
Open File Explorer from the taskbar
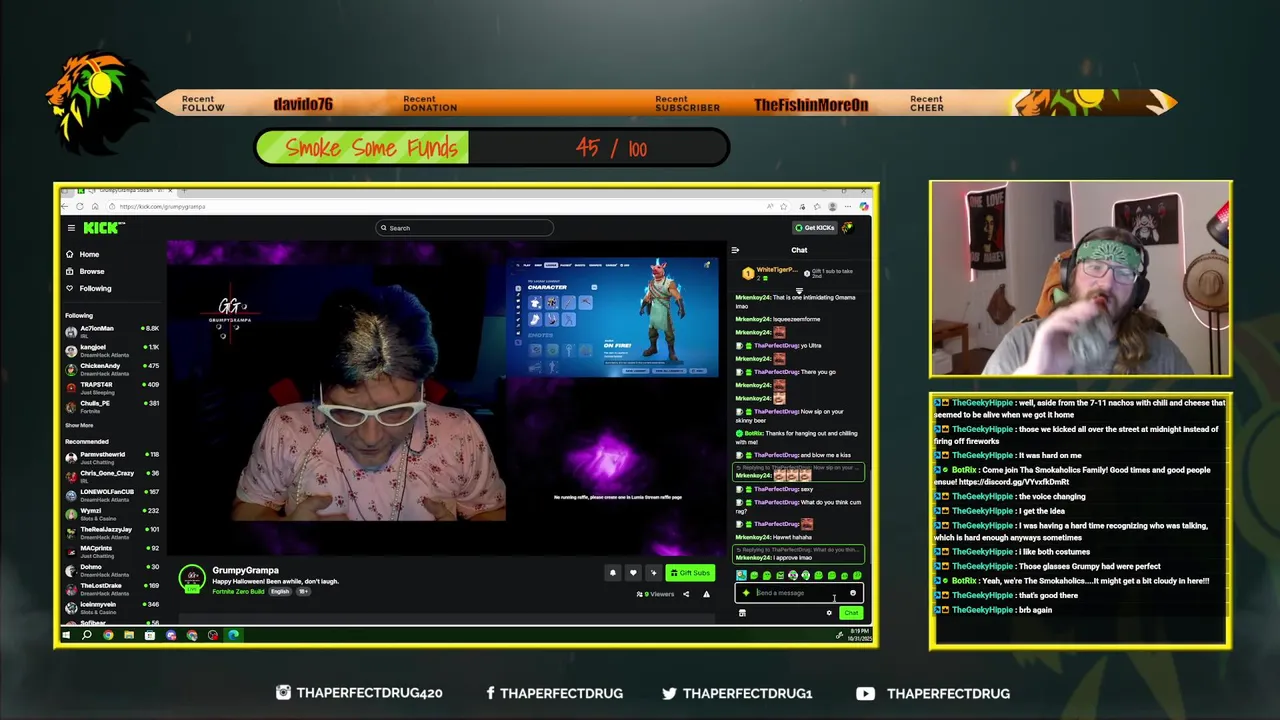[x=129, y=635]
